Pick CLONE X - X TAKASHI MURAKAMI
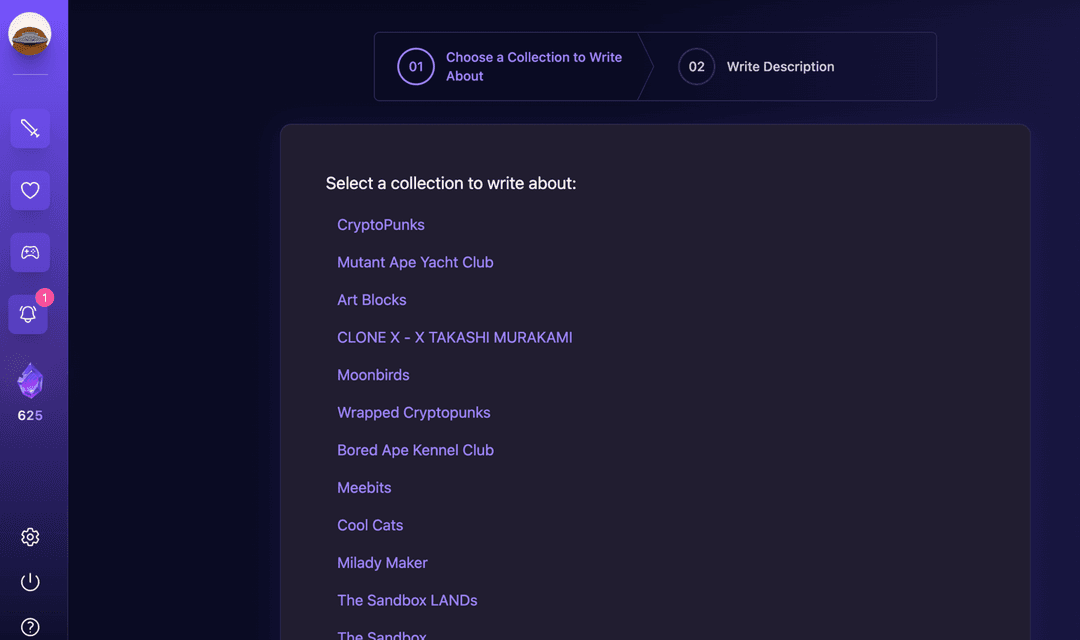This screenshot has width=1080, height=640. pyautogui.click(x=455, y=337)
